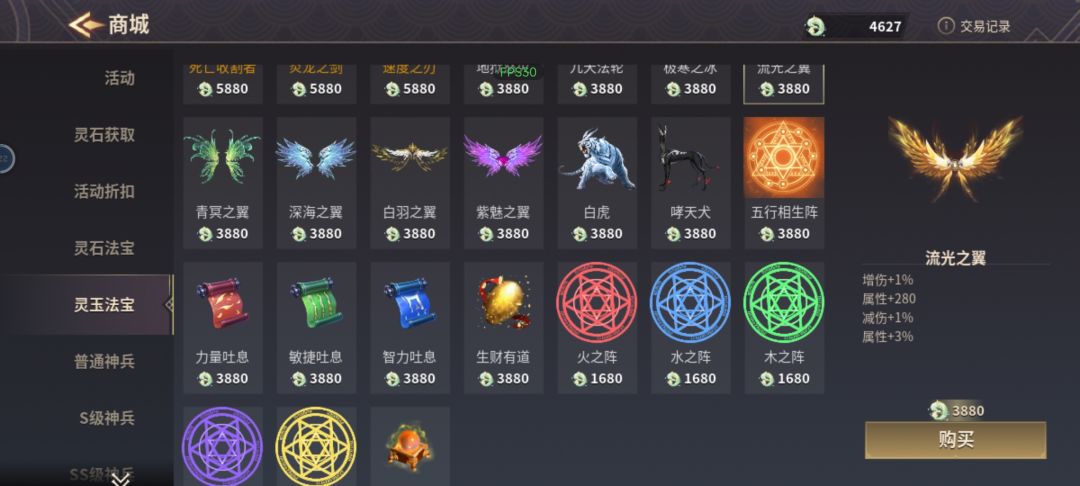
Task: Select the 哮天犬 black hound item
Action: [691, 182]
